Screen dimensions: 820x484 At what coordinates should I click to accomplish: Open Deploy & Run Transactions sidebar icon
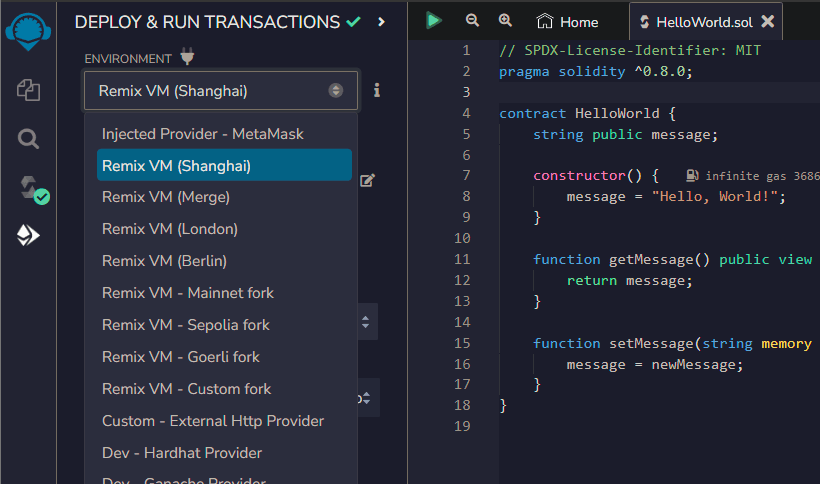click(x=28, y=235)
